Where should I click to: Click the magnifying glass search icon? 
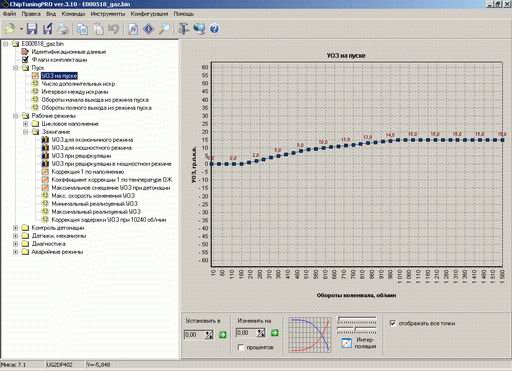pos(164,29)
